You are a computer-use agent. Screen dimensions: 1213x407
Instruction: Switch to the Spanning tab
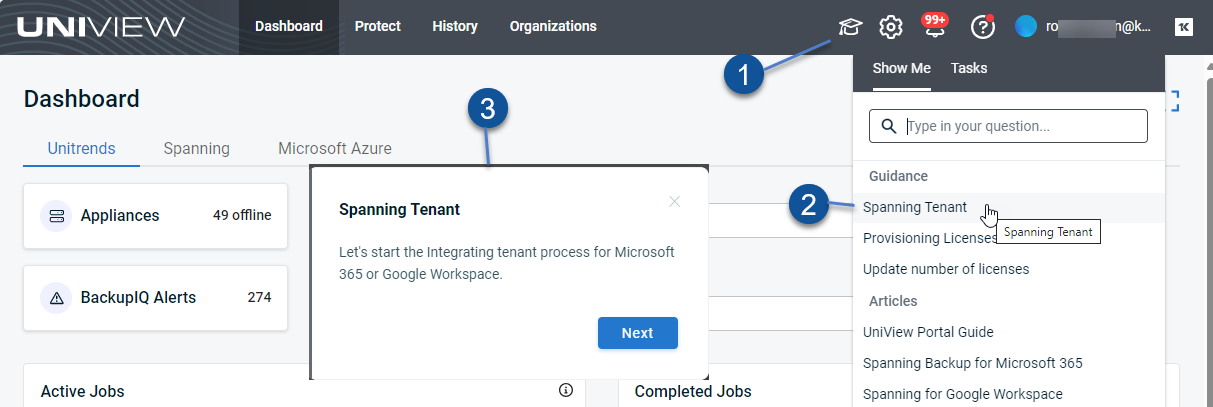click(x=196, y=148)
